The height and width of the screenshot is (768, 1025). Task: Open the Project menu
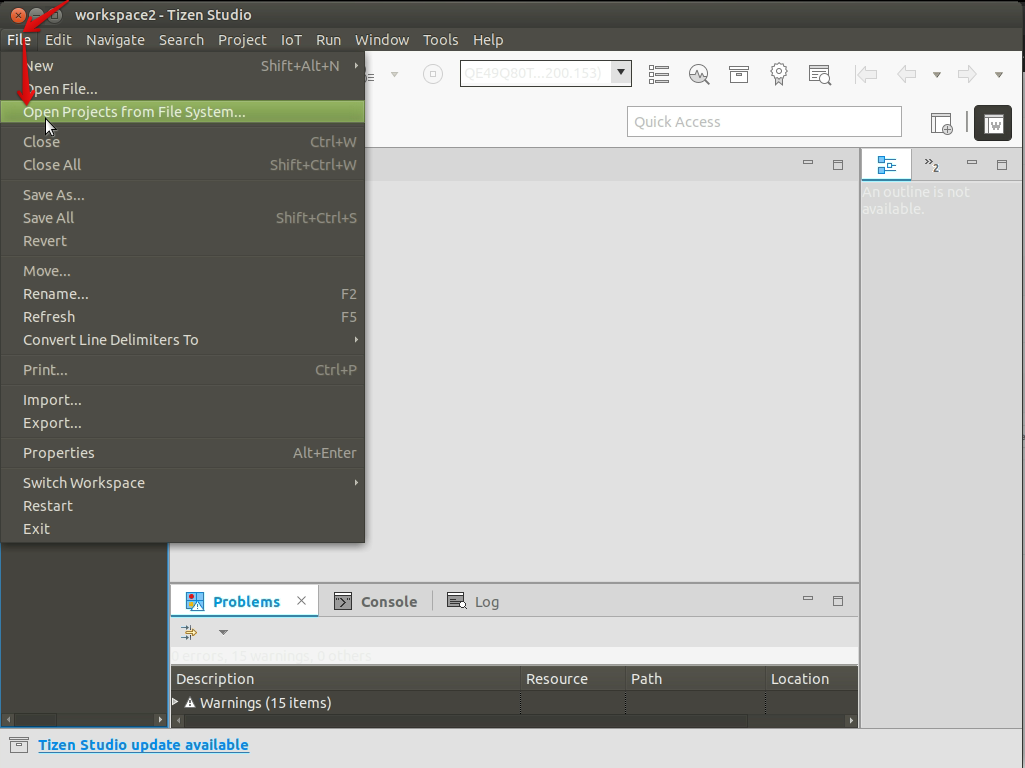tap(242, 40)
